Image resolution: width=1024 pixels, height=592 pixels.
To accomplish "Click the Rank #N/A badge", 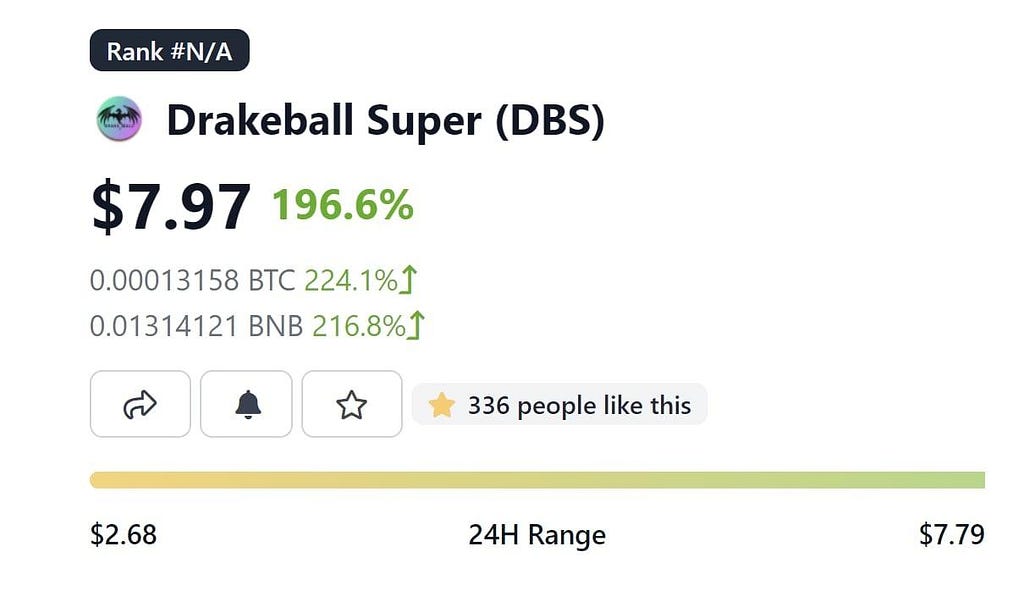I will coord(170,50).
